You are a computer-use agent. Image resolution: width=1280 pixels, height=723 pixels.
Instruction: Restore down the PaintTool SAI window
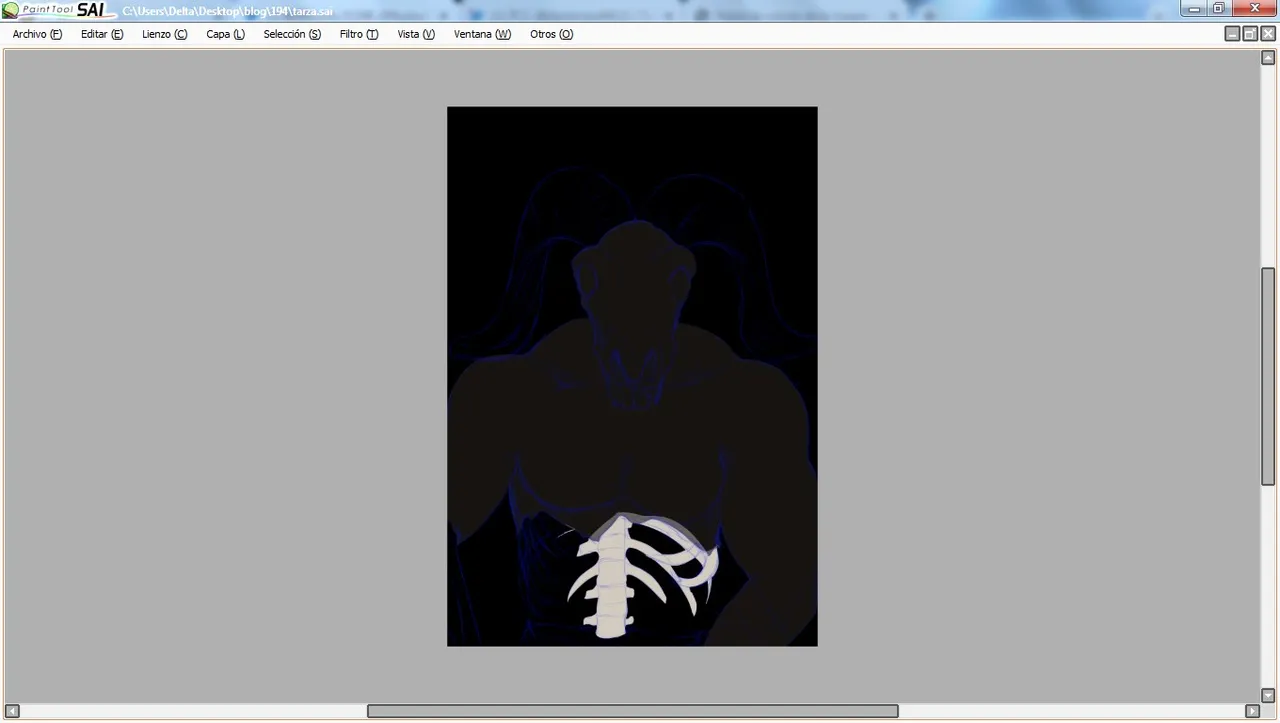click(1219, 9)
